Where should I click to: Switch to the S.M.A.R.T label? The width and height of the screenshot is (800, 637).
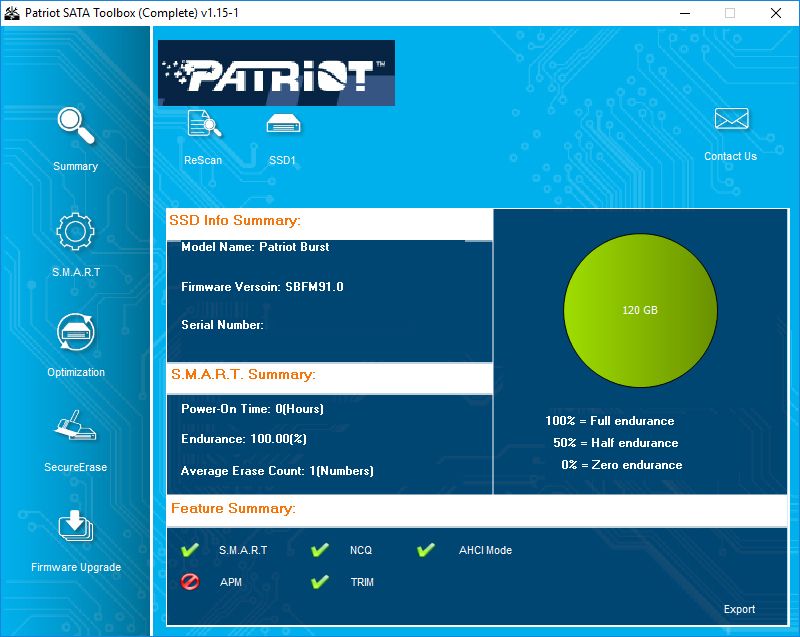pyautogui.click(x=76, y=272)
